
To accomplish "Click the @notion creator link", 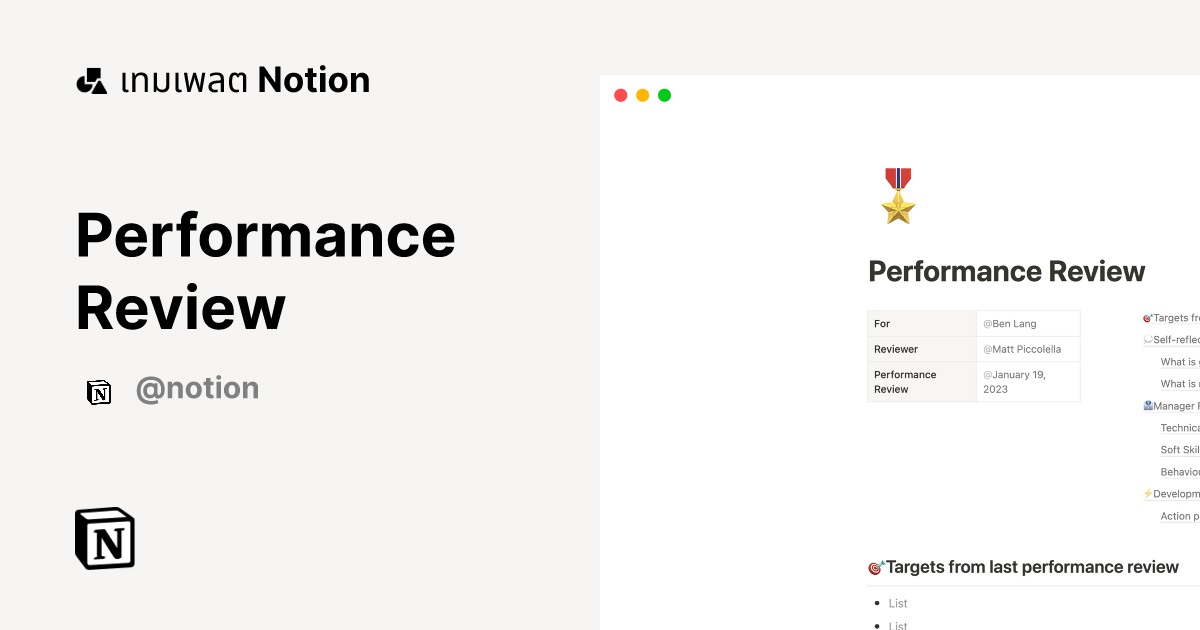I will (x=197, y=388).
